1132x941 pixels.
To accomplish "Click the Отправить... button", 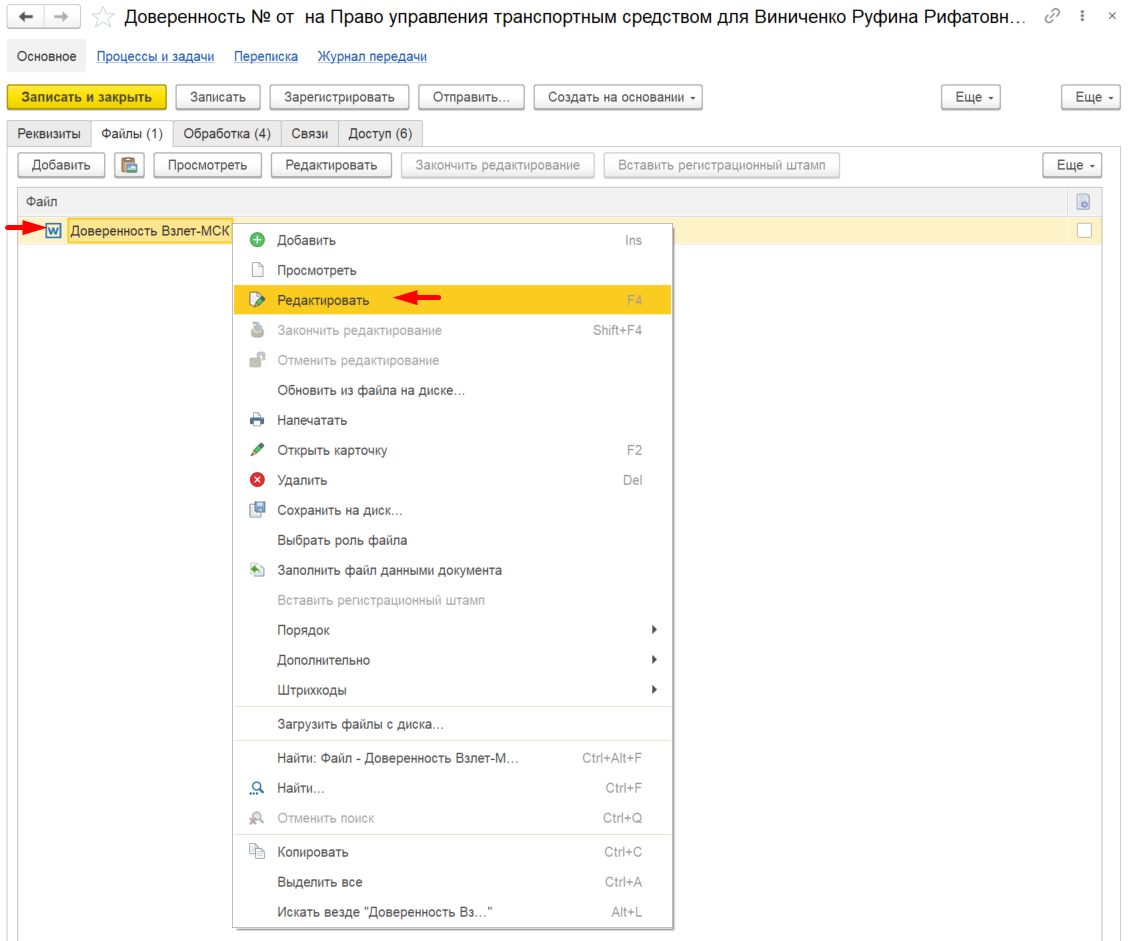I will click(471, 97).
